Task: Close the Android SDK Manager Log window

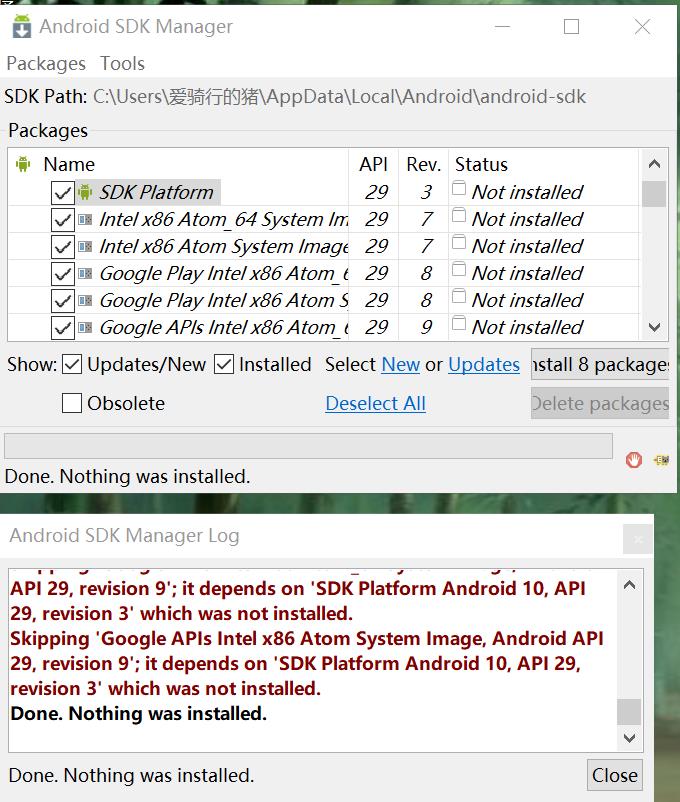Action: click(615, 775)
